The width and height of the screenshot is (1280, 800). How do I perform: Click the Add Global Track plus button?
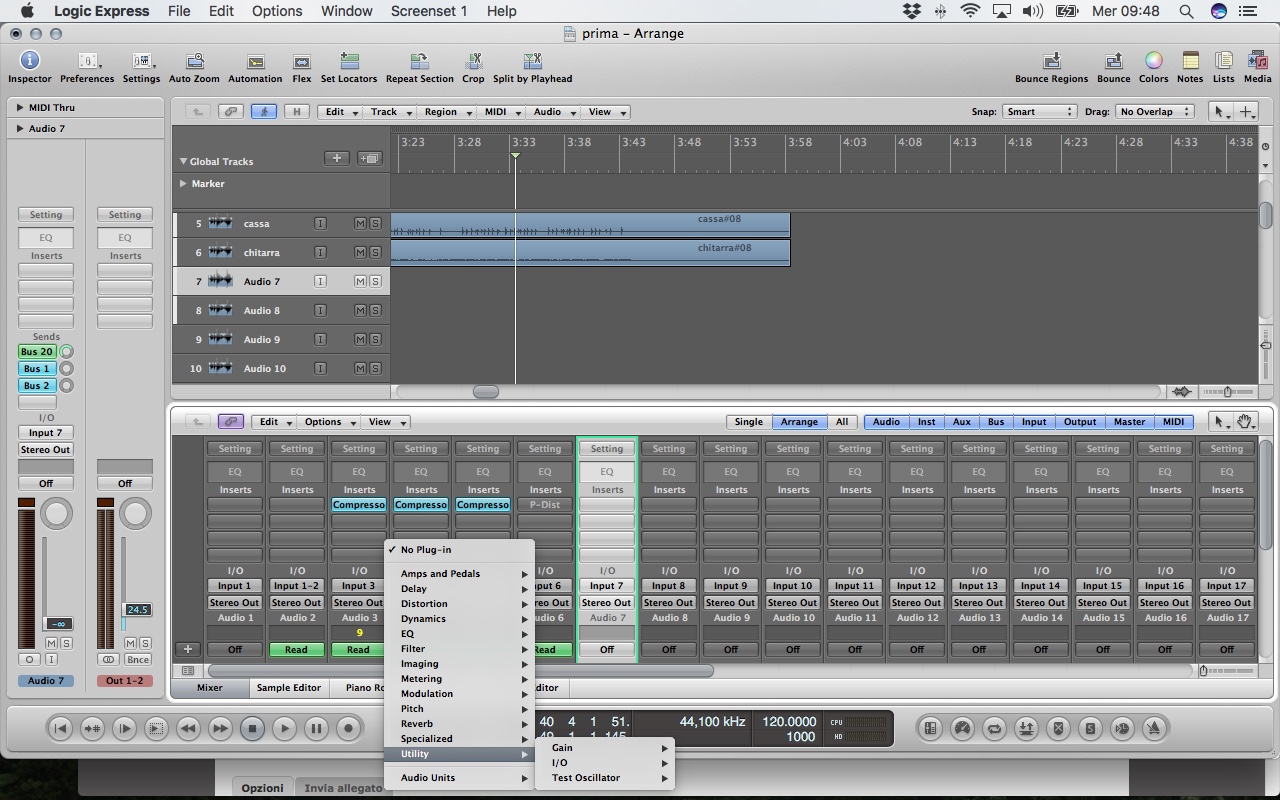tap(337, 158)
